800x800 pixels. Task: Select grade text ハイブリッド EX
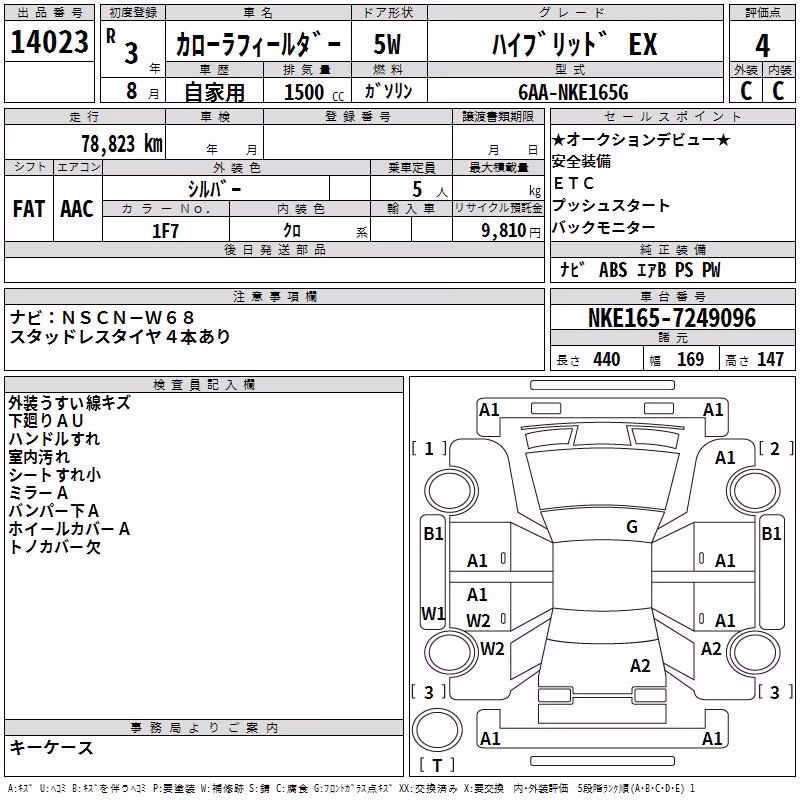[574, 44]
